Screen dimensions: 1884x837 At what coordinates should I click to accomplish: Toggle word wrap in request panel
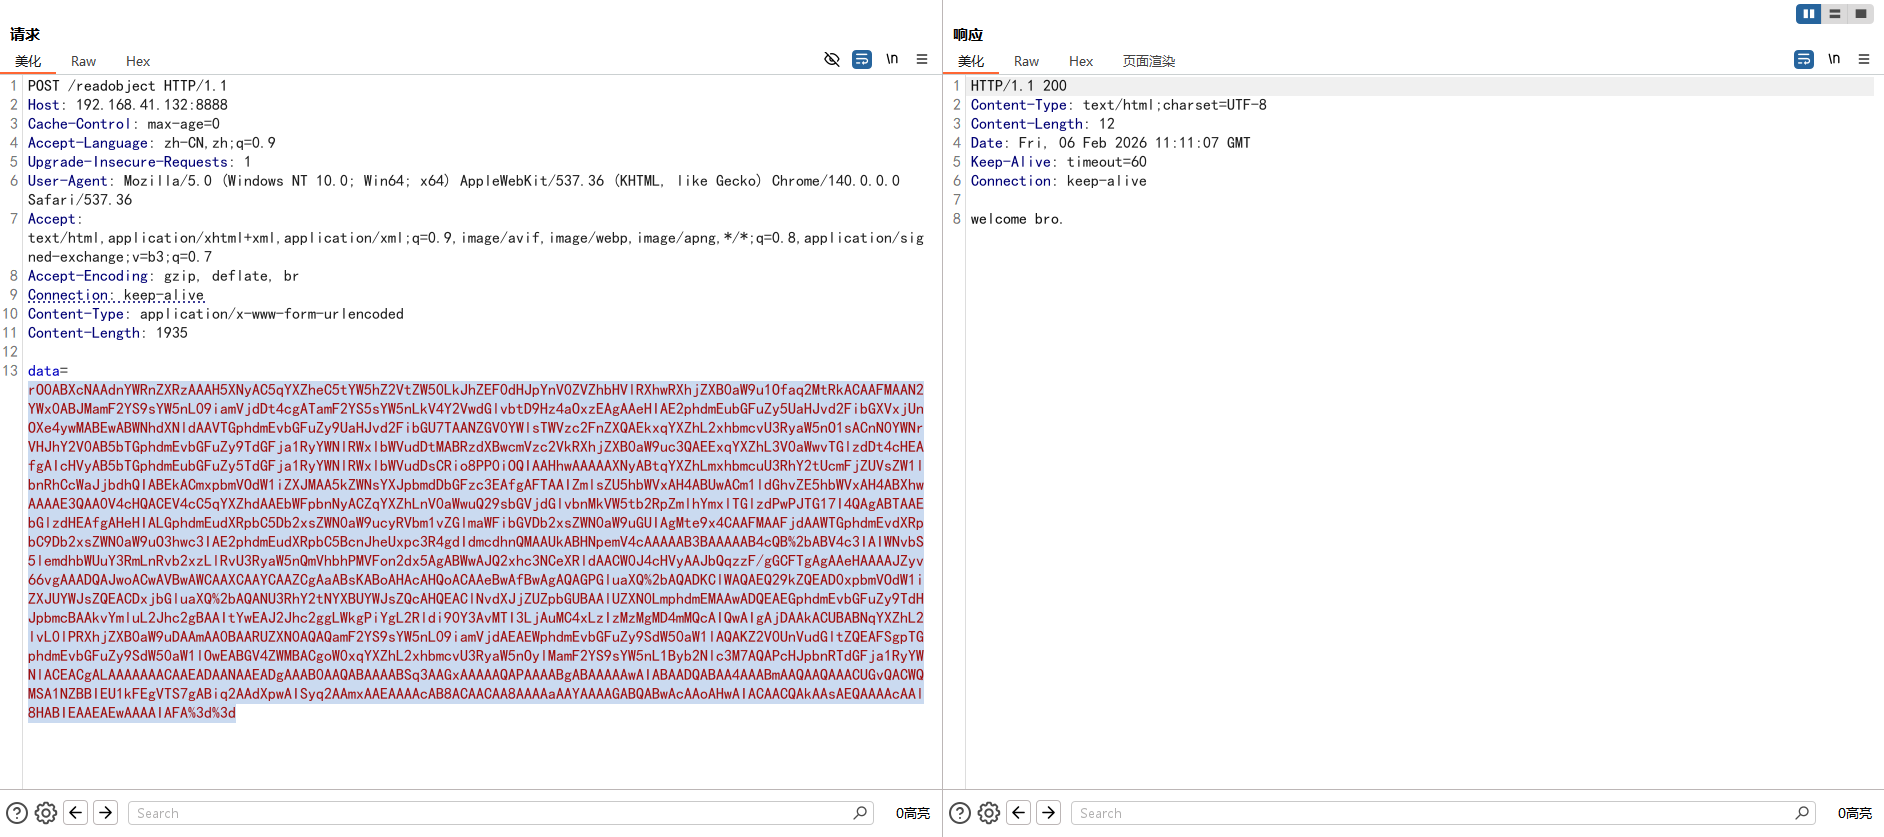tap(861, 60)
